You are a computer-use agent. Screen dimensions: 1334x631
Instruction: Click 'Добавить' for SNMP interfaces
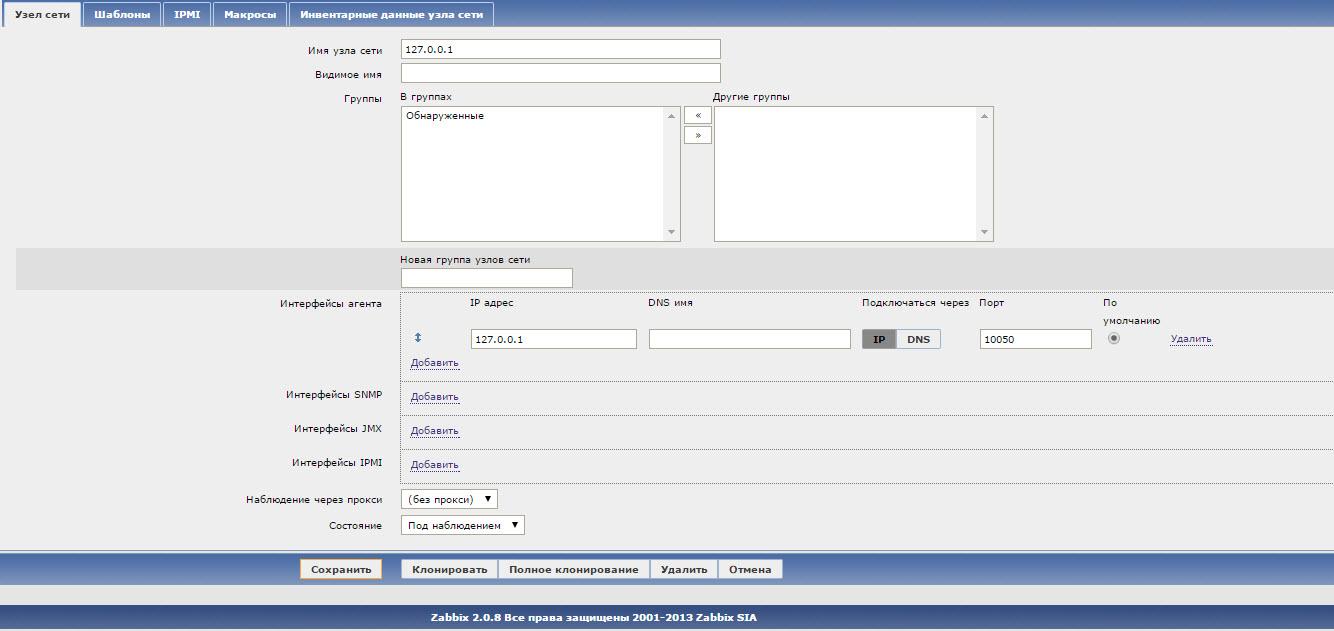pos(434,397)
